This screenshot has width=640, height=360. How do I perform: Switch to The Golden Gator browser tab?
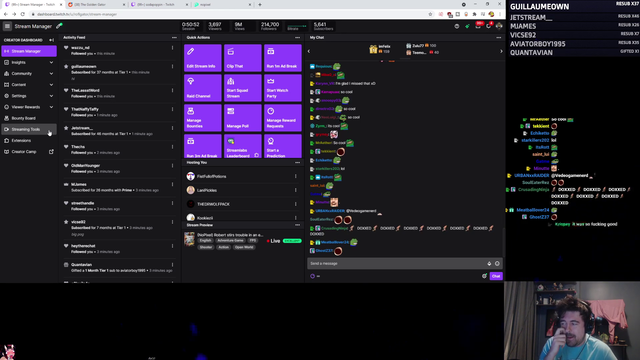95,4
